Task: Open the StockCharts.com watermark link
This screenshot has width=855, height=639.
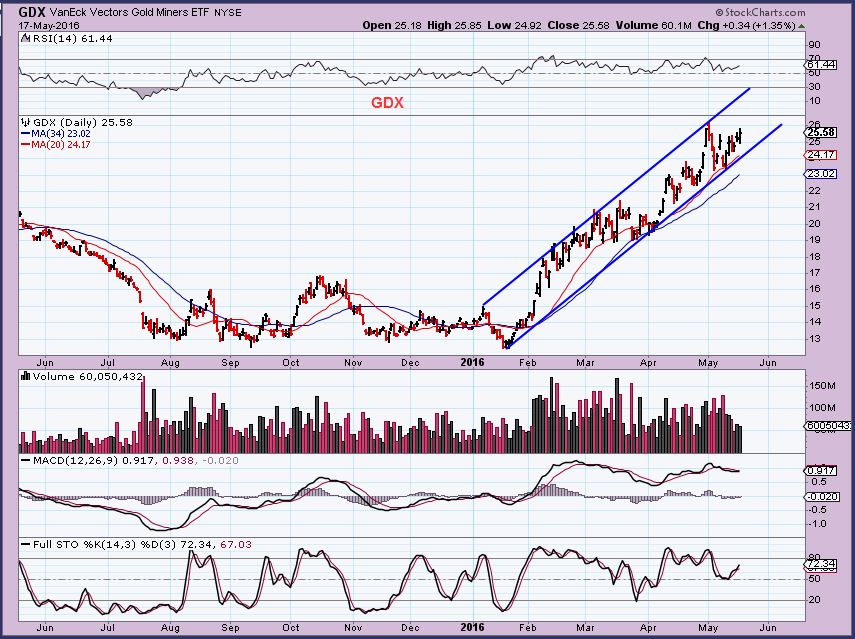Action: pos(760,12)
